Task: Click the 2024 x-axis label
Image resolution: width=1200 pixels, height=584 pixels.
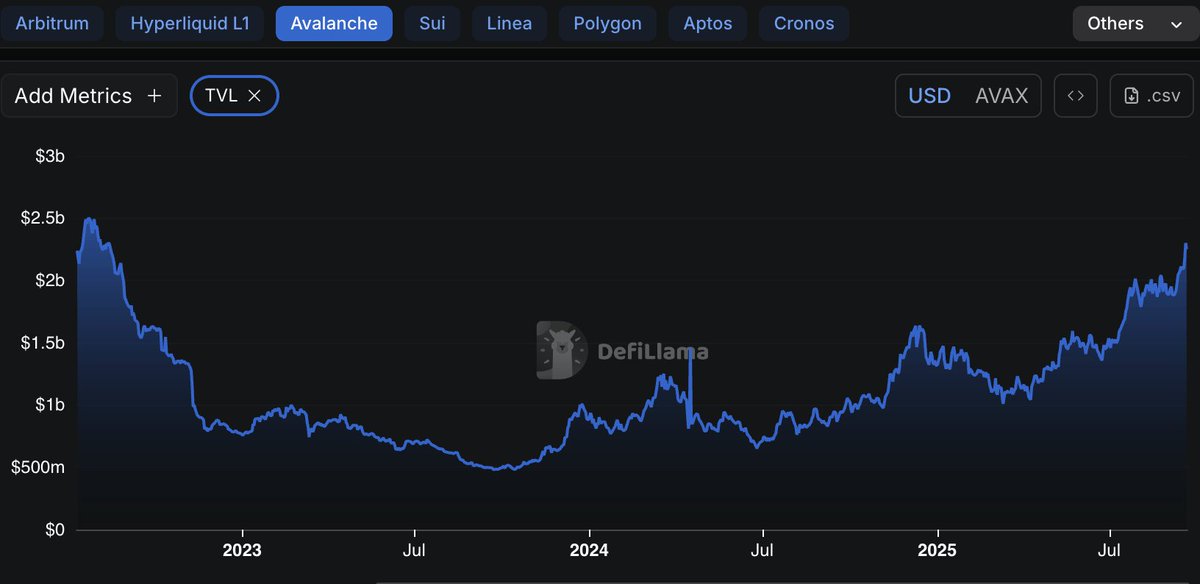Action: (589, 550)
